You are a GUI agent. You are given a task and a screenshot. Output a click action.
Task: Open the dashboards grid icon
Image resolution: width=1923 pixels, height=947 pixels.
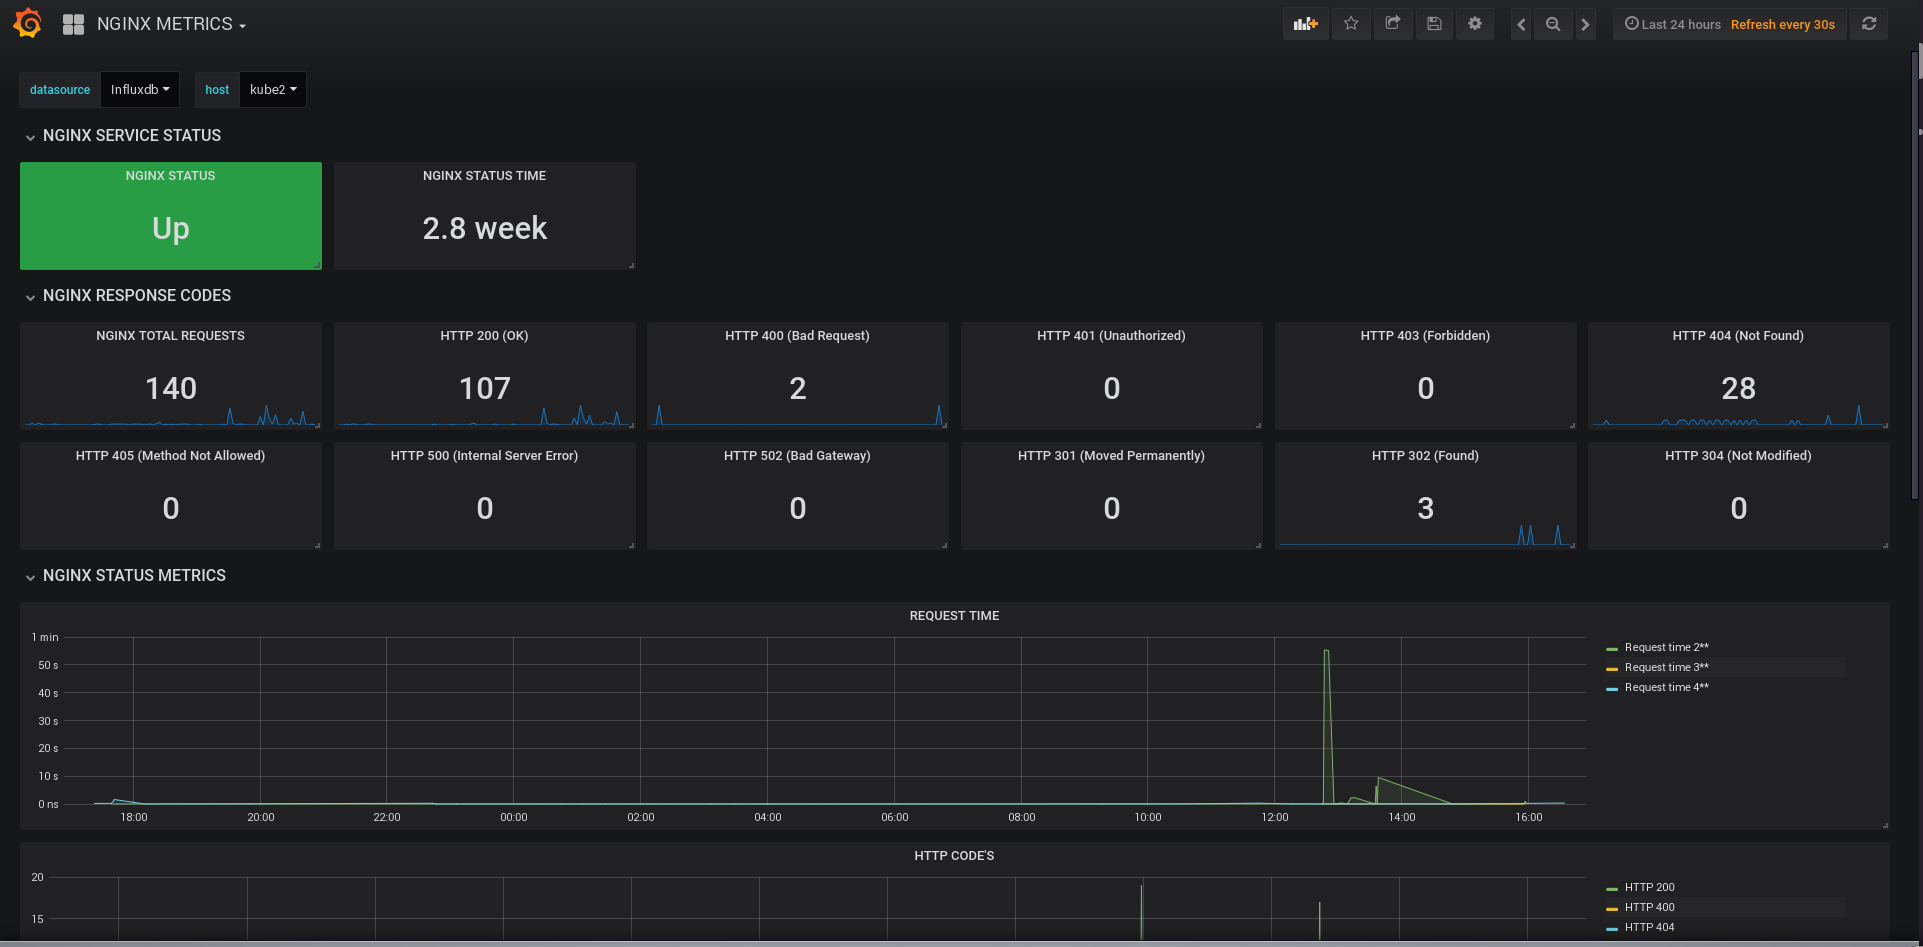point(73,24)
